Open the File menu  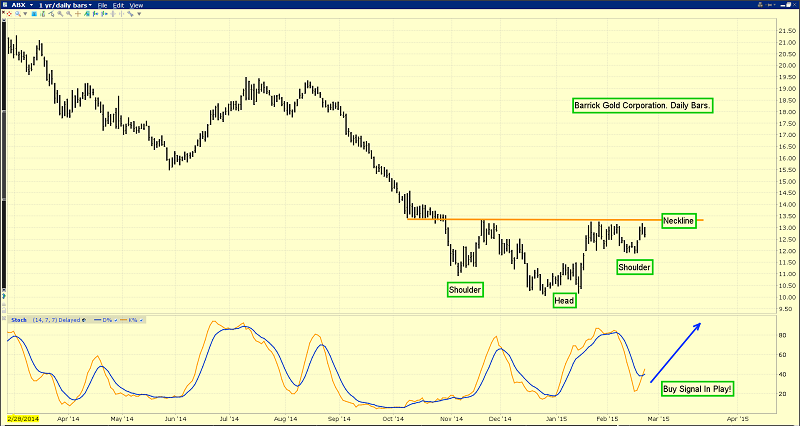coord(103,5)
